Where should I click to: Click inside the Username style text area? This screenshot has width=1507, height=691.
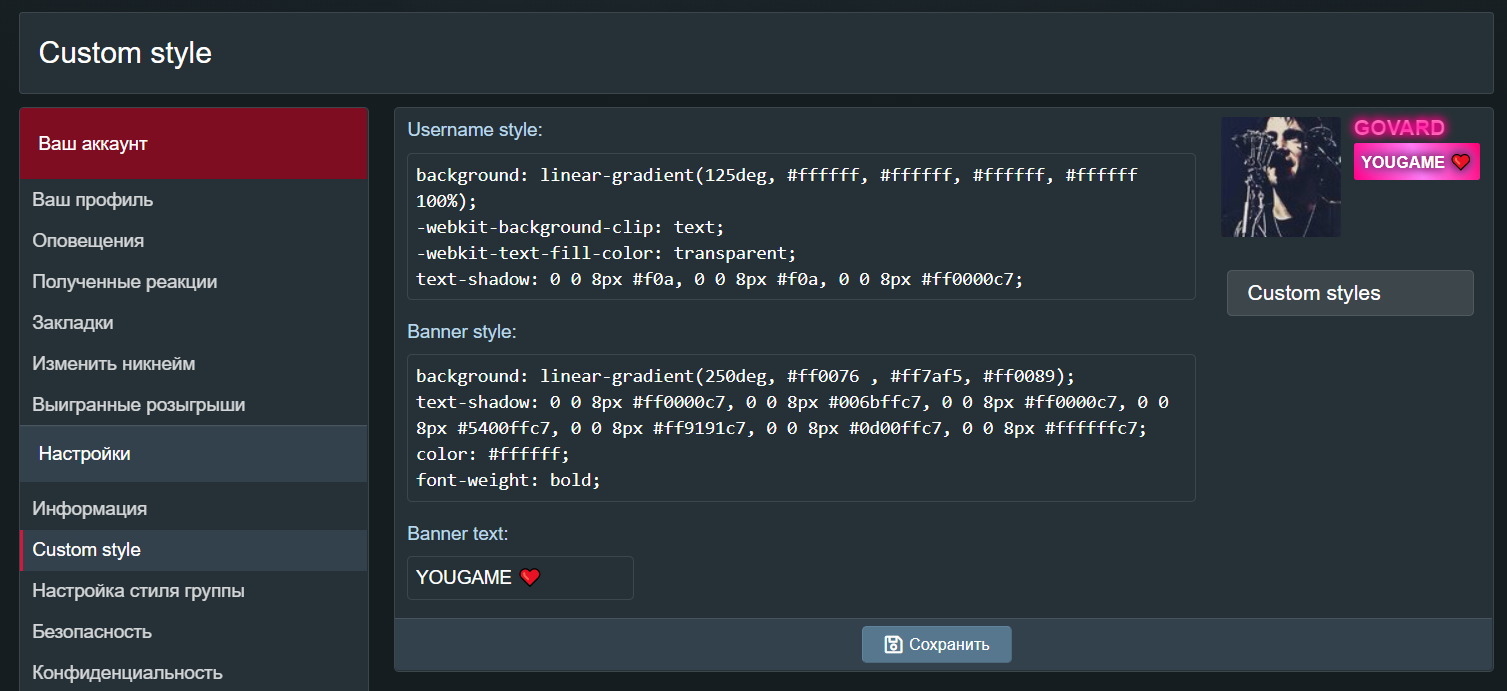pyautogui.click(x=801, y=226)
